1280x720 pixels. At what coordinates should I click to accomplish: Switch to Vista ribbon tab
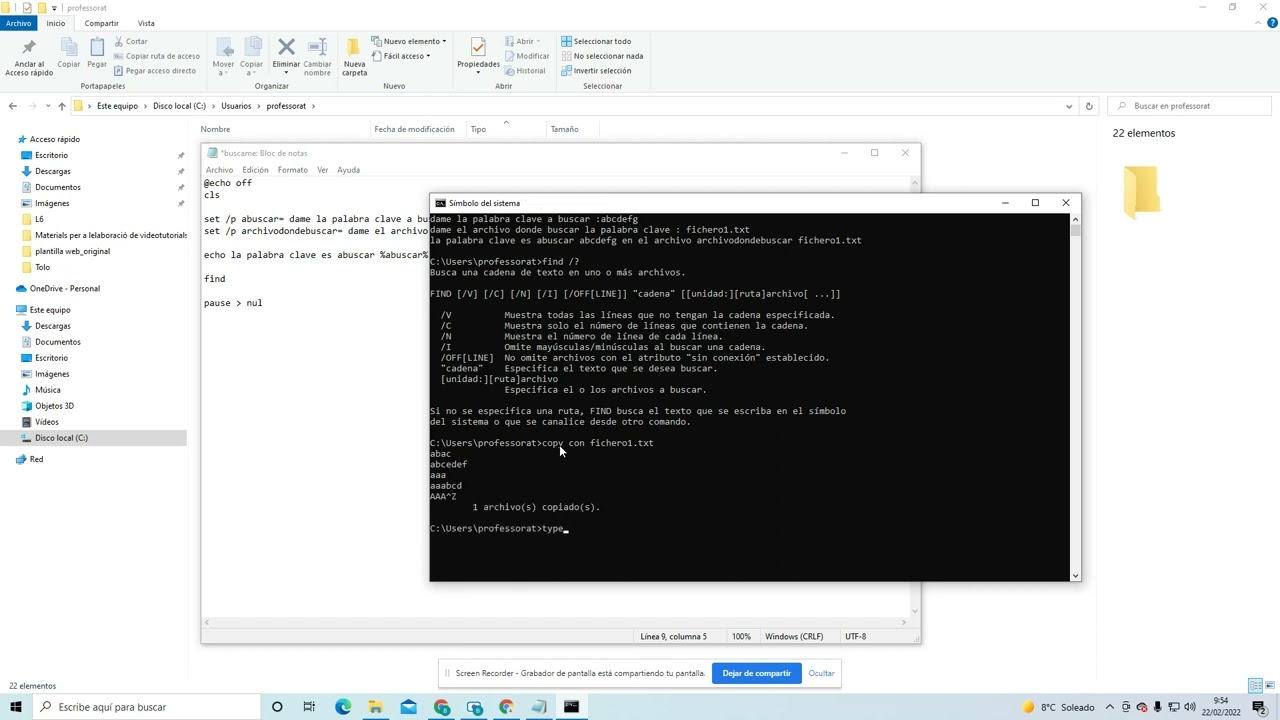(146, 23)
